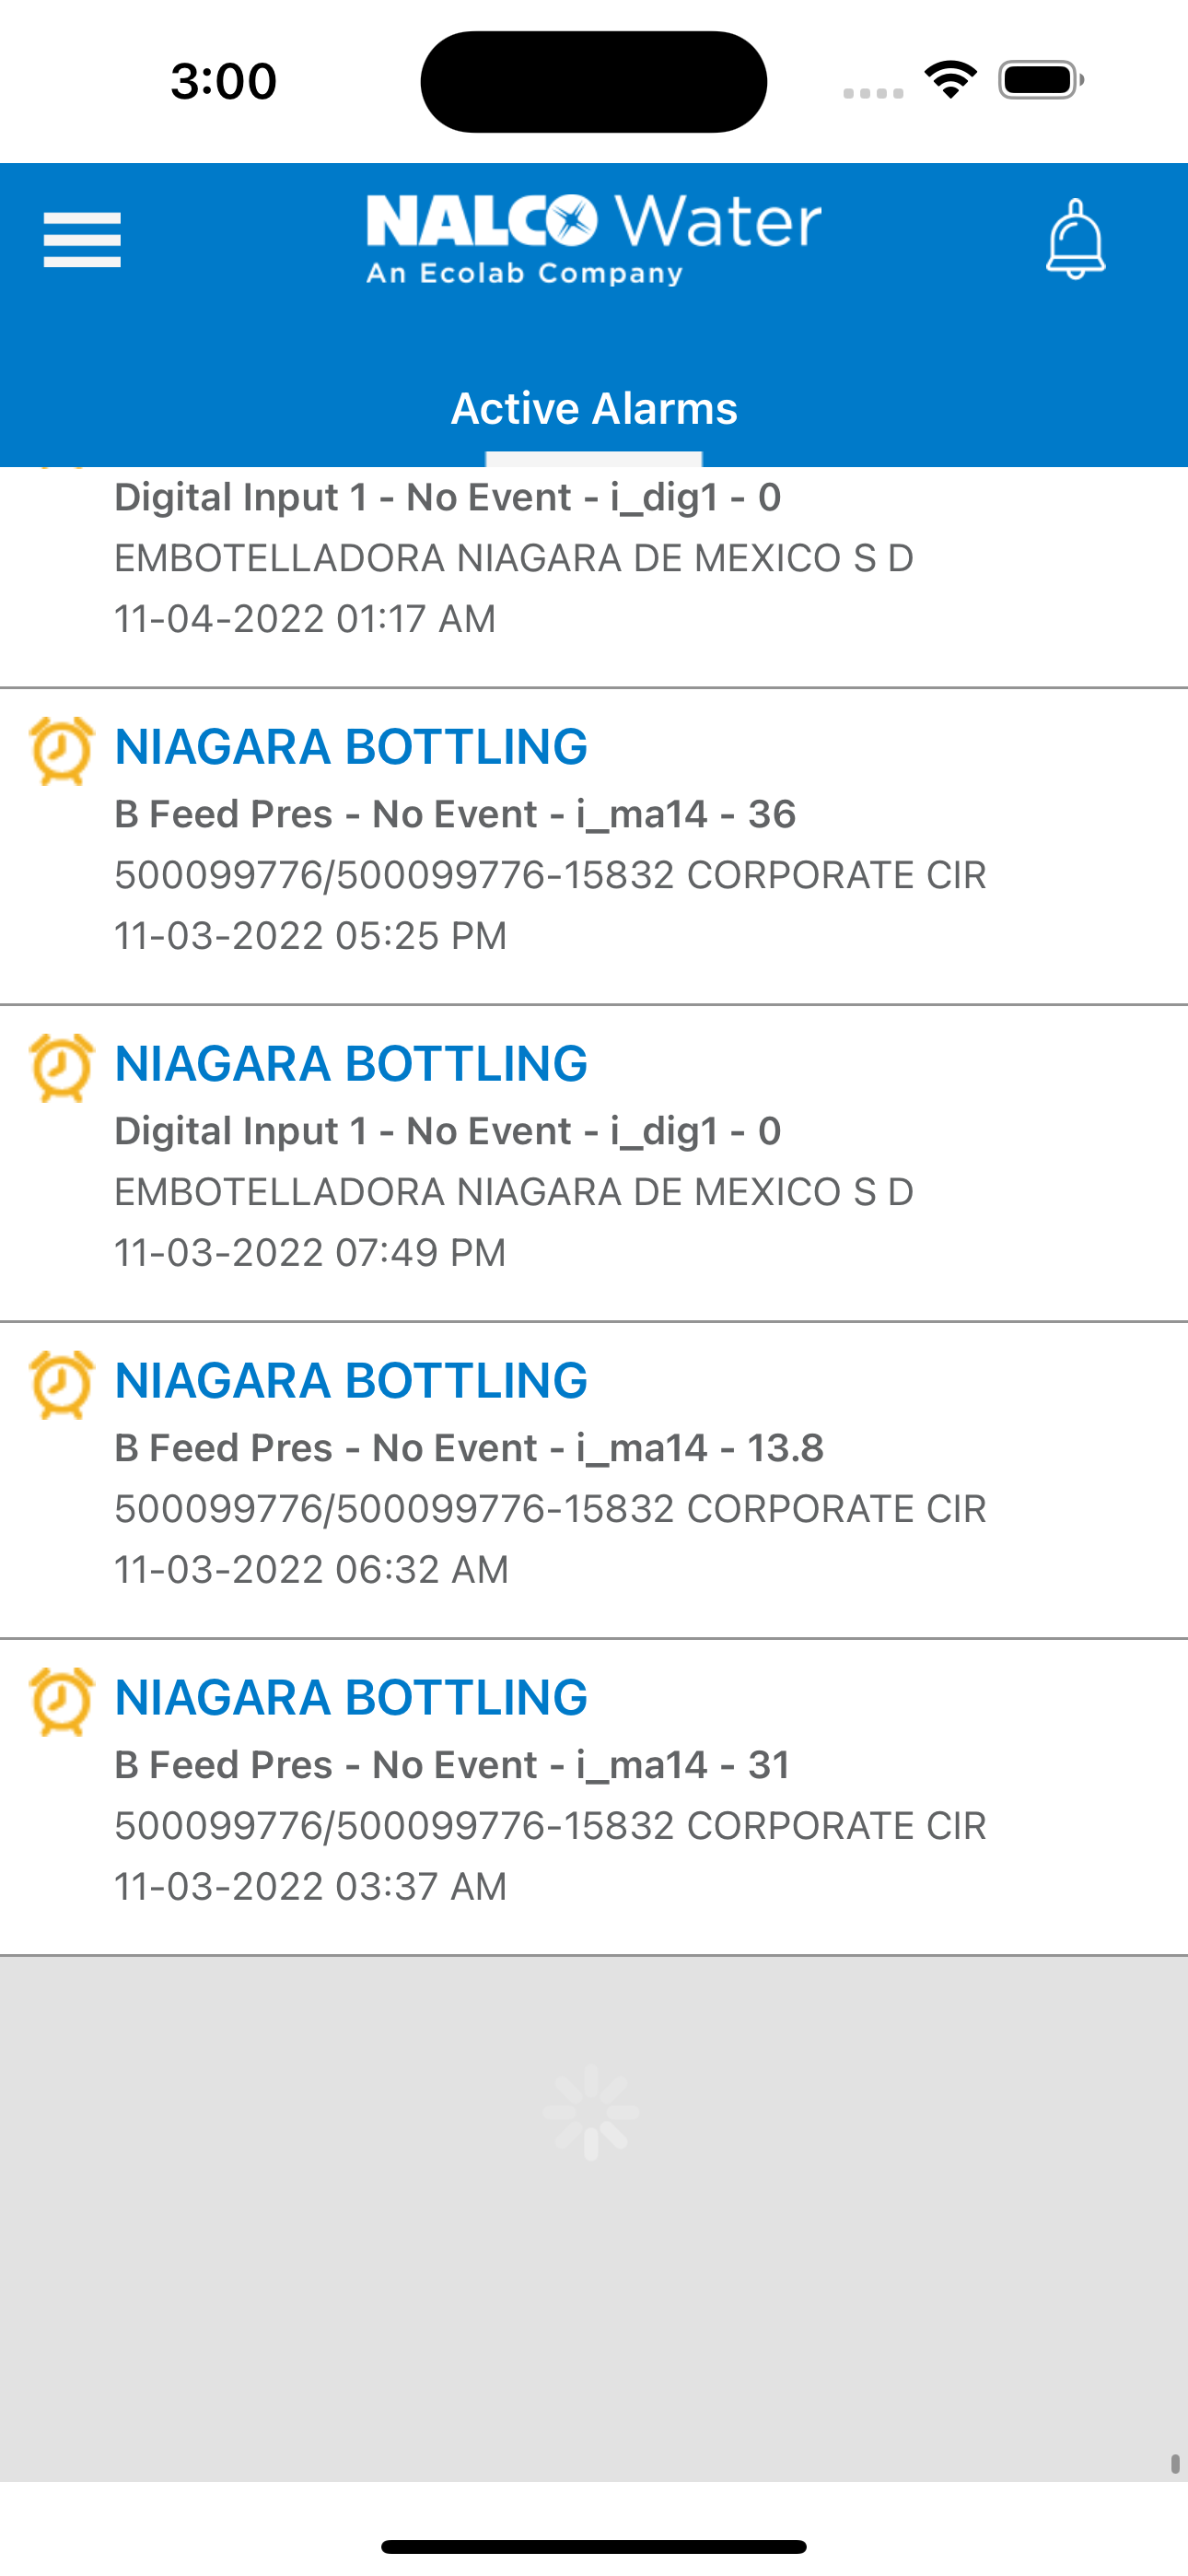1188x2576 pixels.
Task: Tap the notifications bell icon
Action: tap(1075, 240)
